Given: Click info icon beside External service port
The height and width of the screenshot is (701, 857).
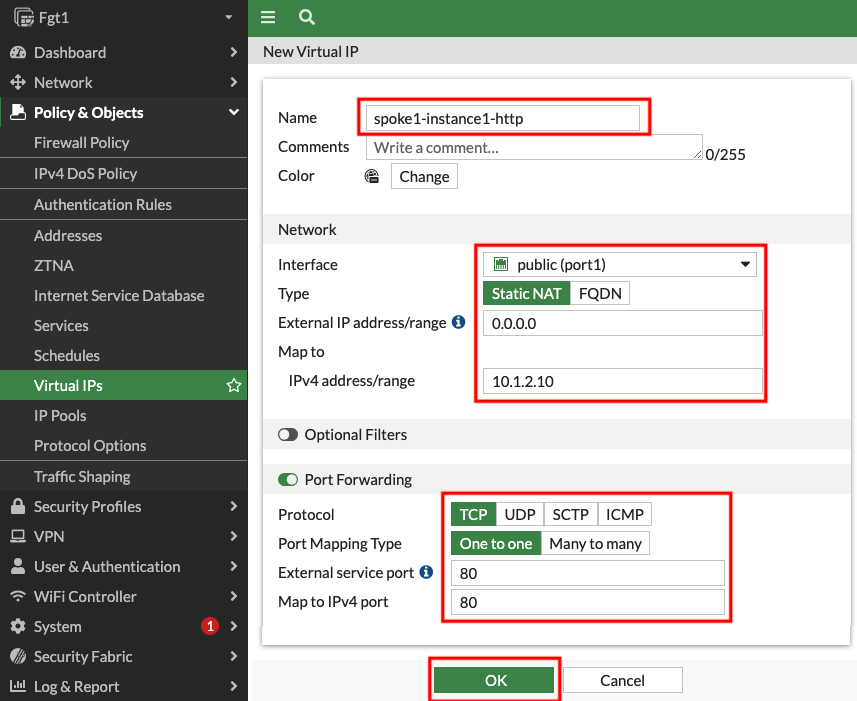Looking at the screenshot, I should (x=426, y=572).
